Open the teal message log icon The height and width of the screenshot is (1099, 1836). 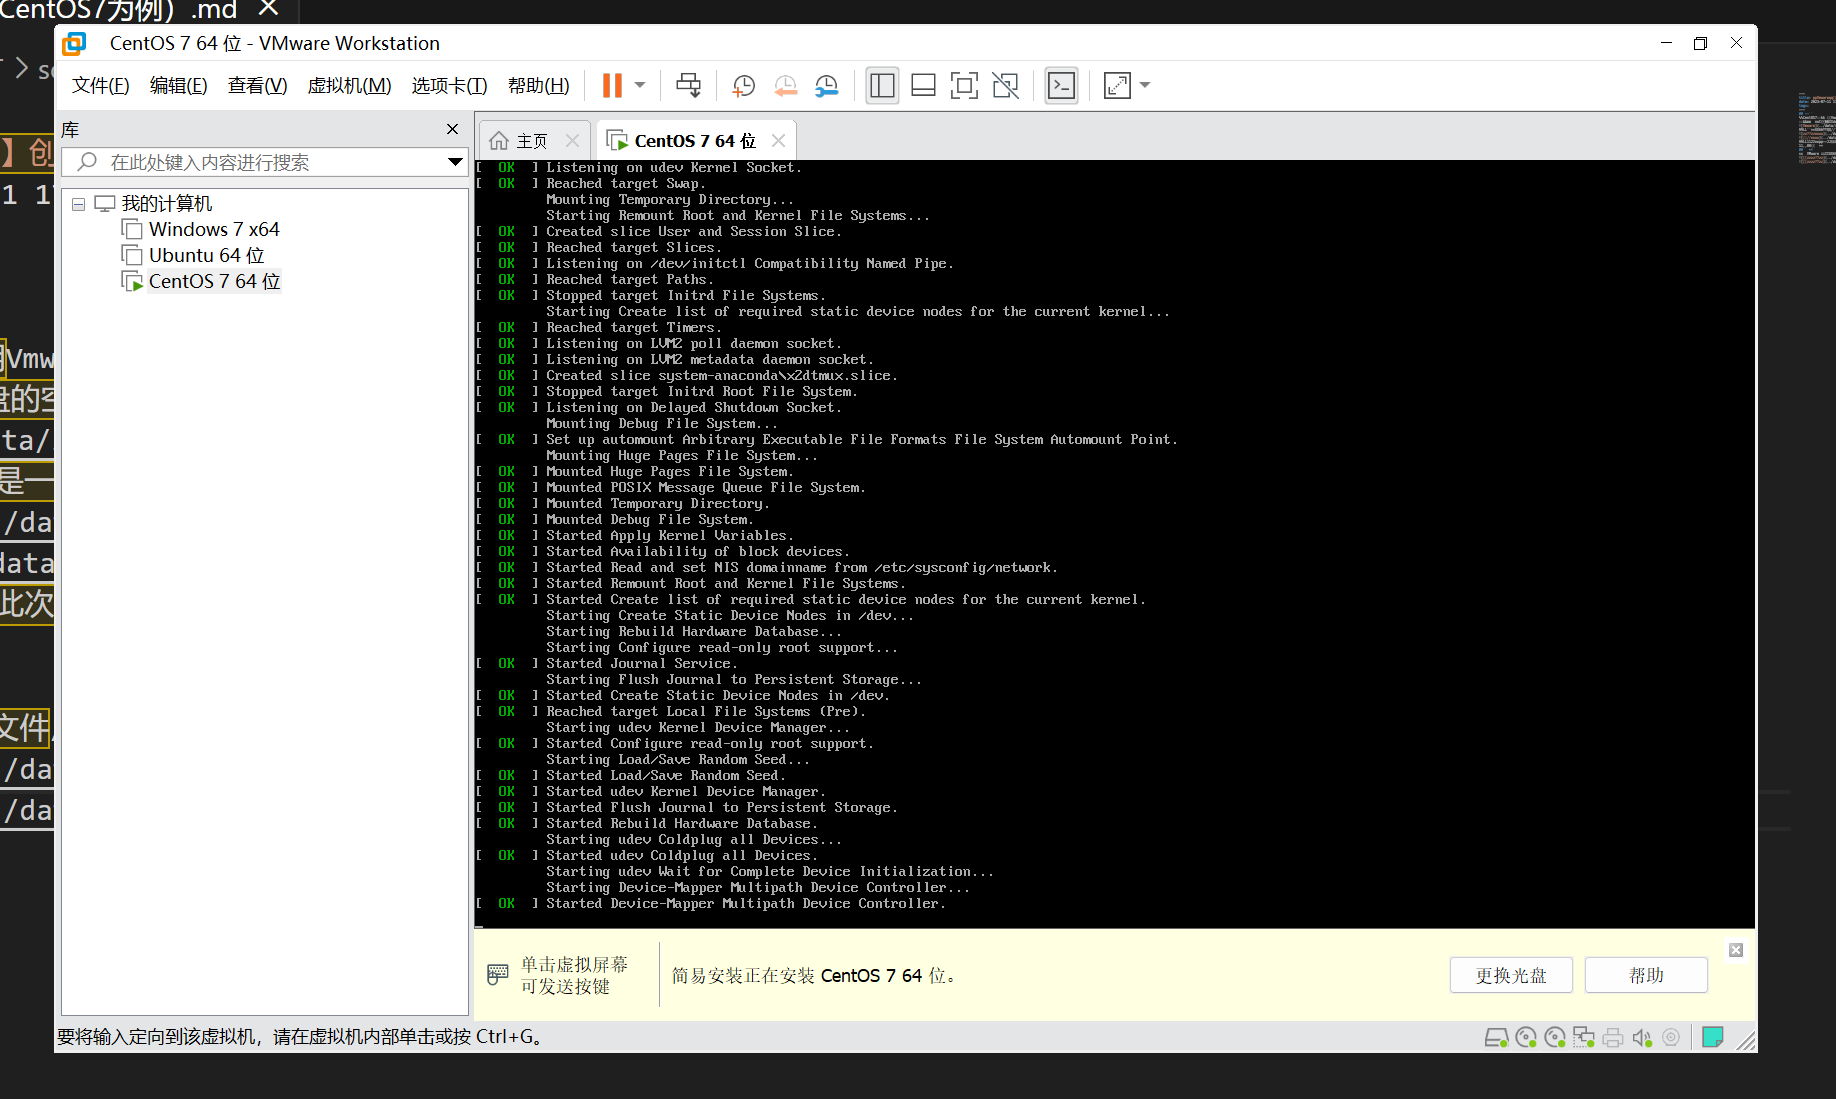pos(1712,1038)
